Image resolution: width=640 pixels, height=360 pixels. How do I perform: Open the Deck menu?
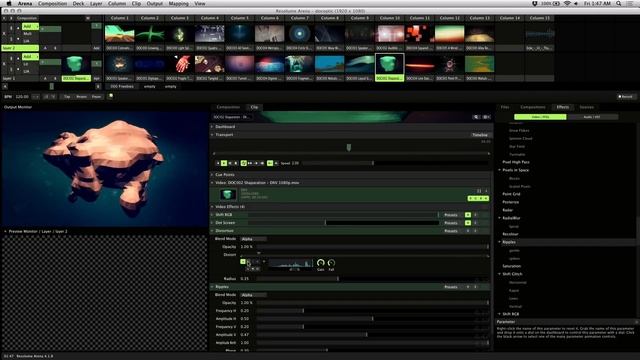pos(78,4)
